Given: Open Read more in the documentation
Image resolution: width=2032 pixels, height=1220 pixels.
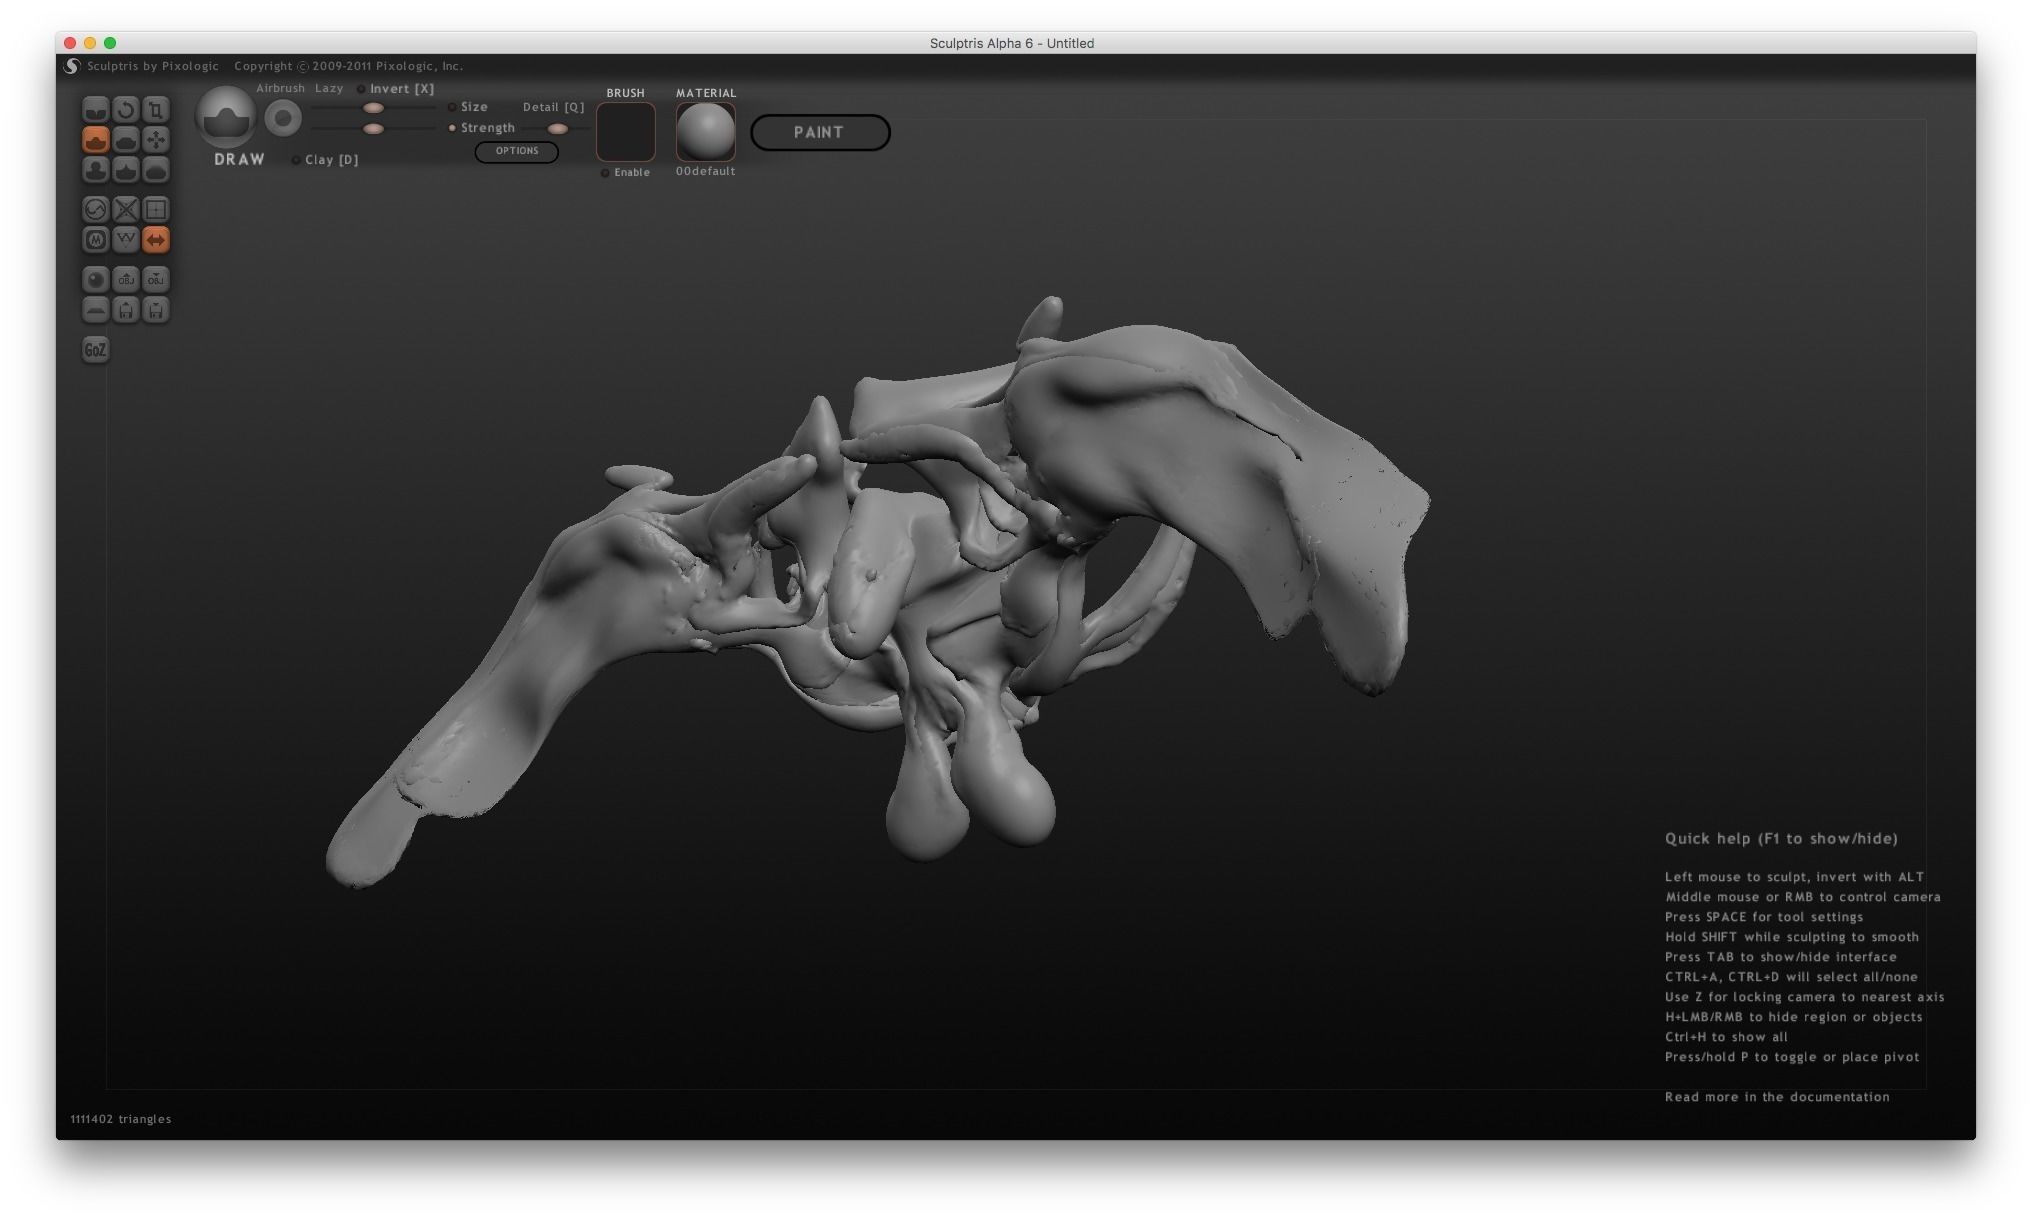Looking at the screenshot, I should coord(1777,1097).
